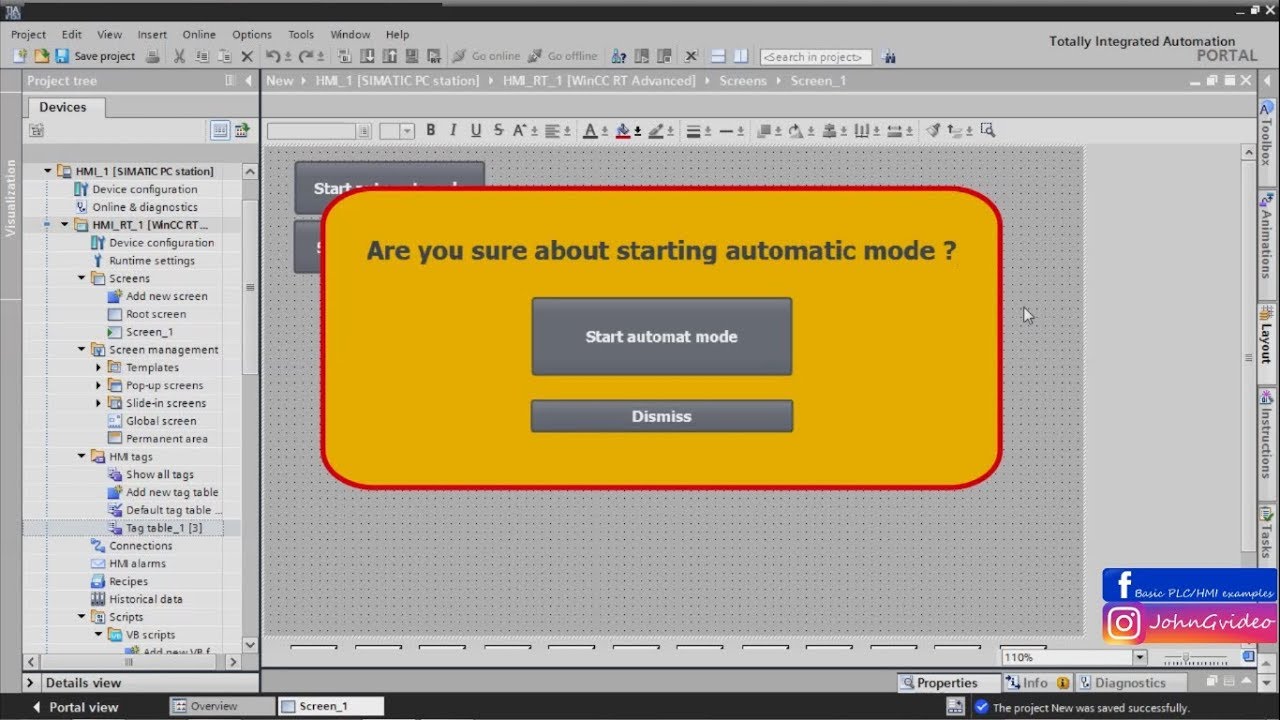This screenshot has height=720, width=1280.
Task: Click the Open project icon
Action: tap(42, 56)
